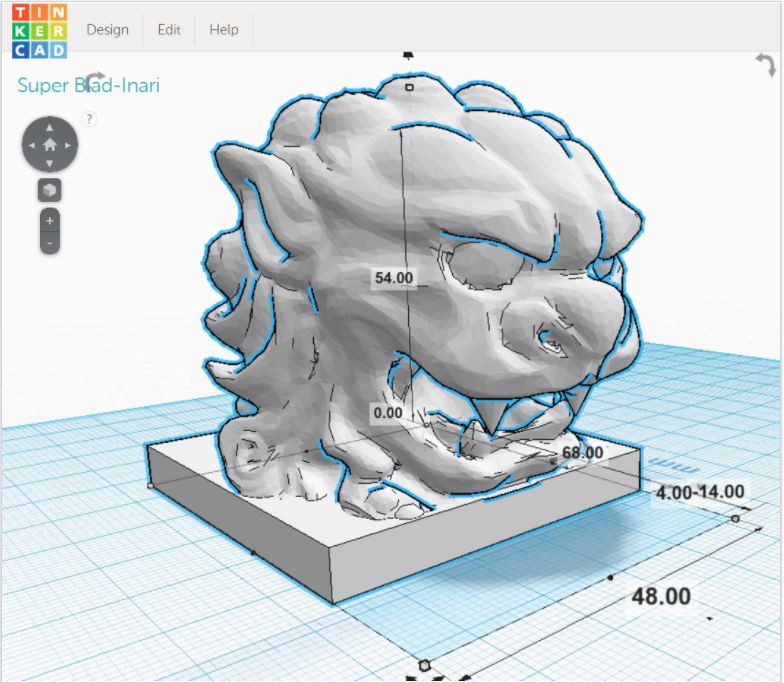Click the 68.00 length dimension
This screenshot has height=683, width=784.
click(x=582, y=452)
